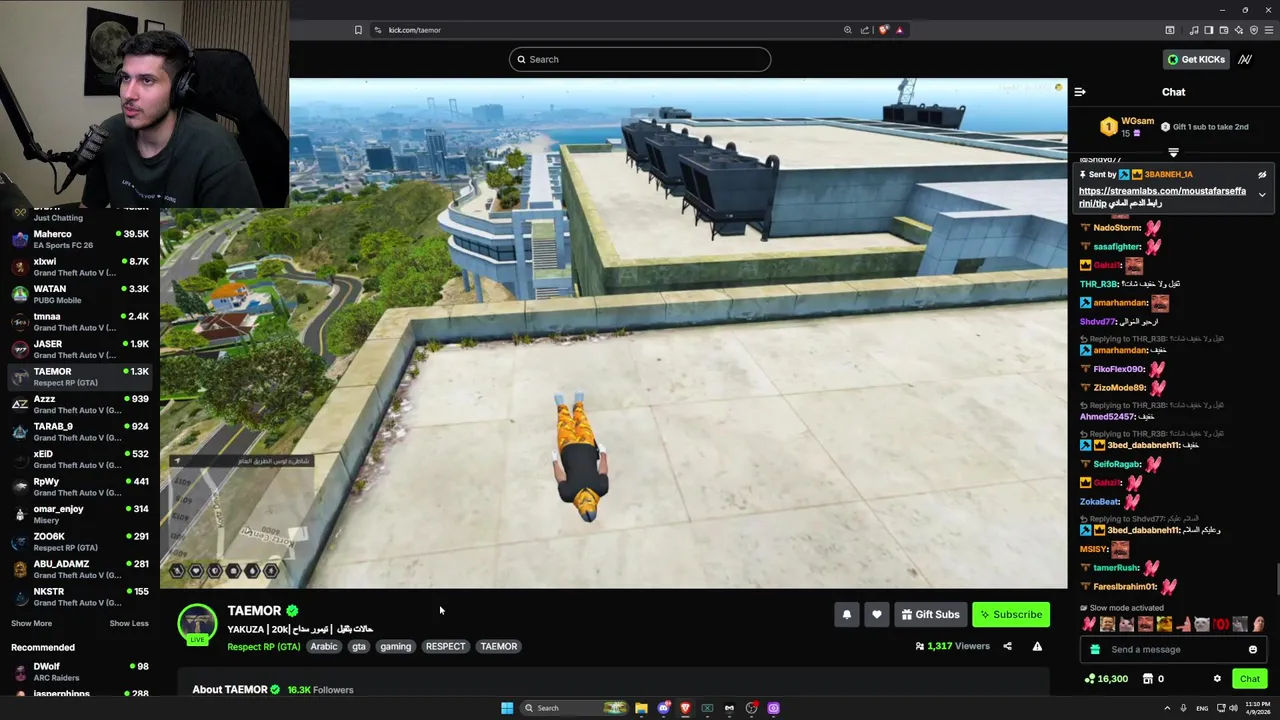Viewport: 1280px width, 720px height.
Task: Click the green gift icon in message box
Action: (1095, 650)
